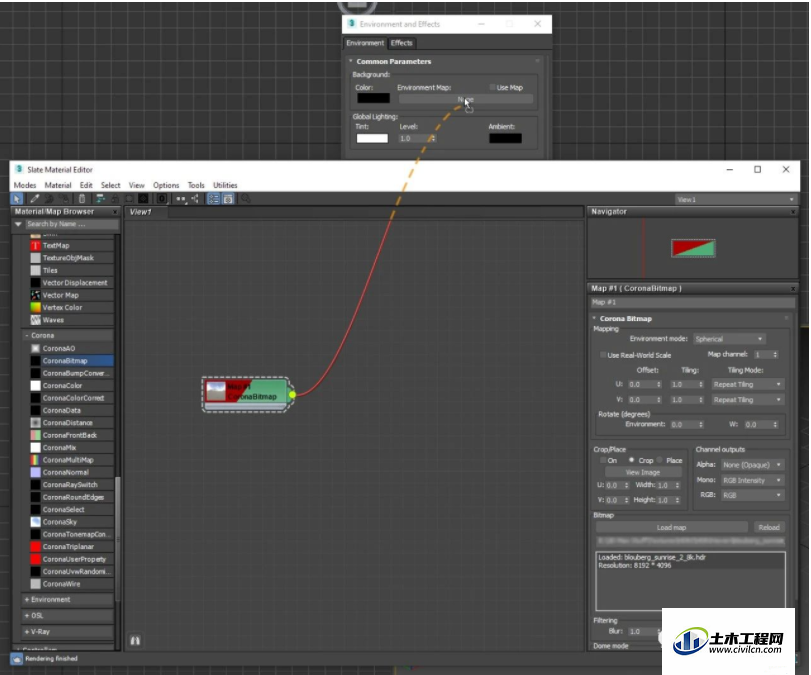
Task: Activate the Select tool in Slate toolbar
Action: [x=17, y=199]
